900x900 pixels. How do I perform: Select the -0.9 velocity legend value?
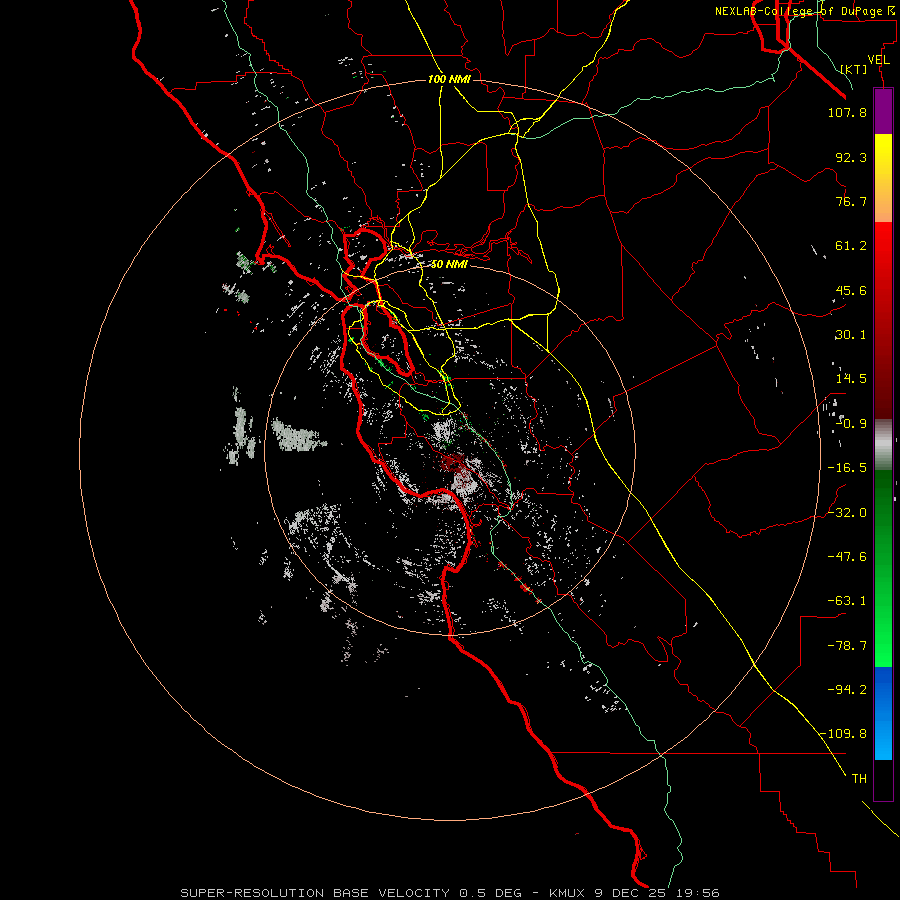click(851, 424)
